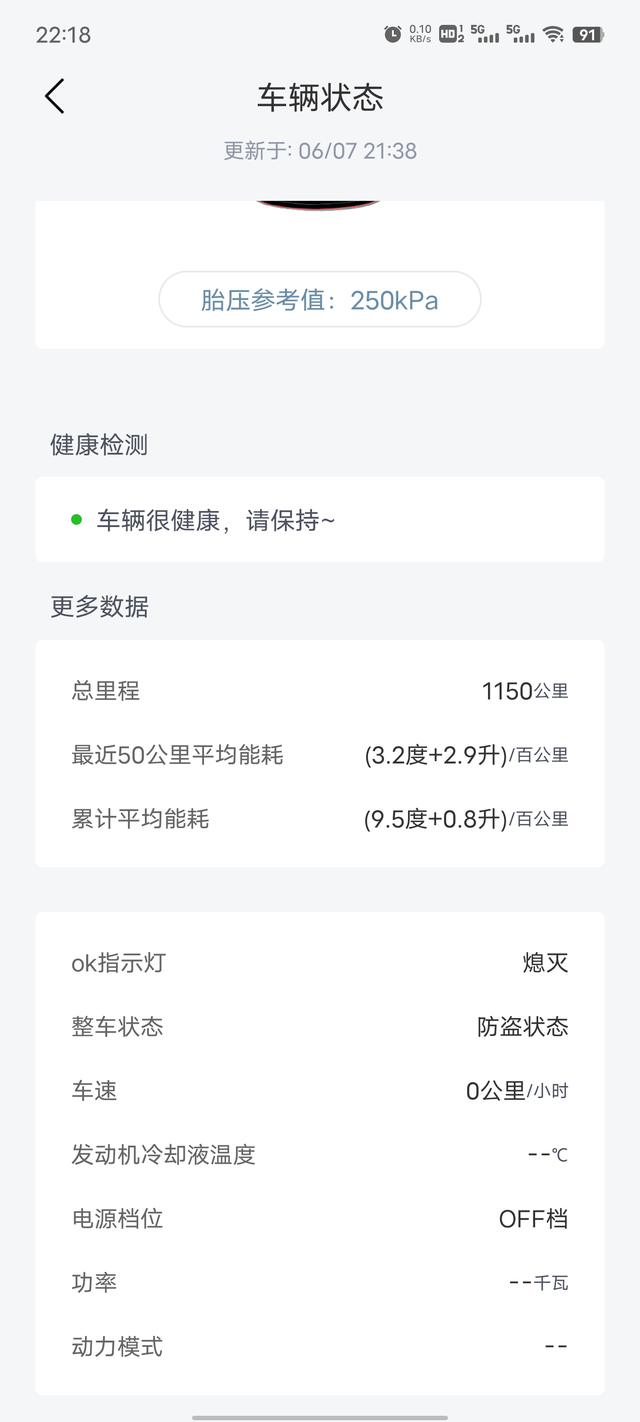This screenshot has width=640, height=1422.
Task: Select the ok指示灯 status row
Action: (x=320, y=963)
